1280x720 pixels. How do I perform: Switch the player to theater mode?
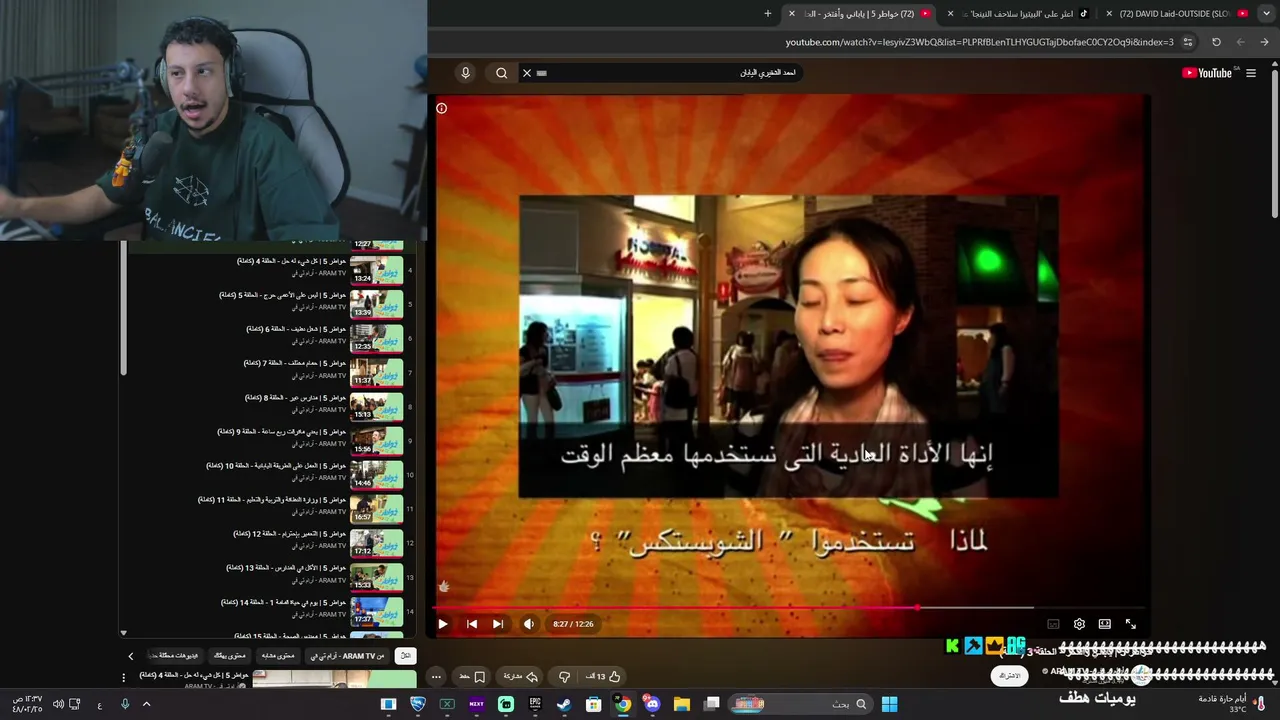(x=1105, y=624)
